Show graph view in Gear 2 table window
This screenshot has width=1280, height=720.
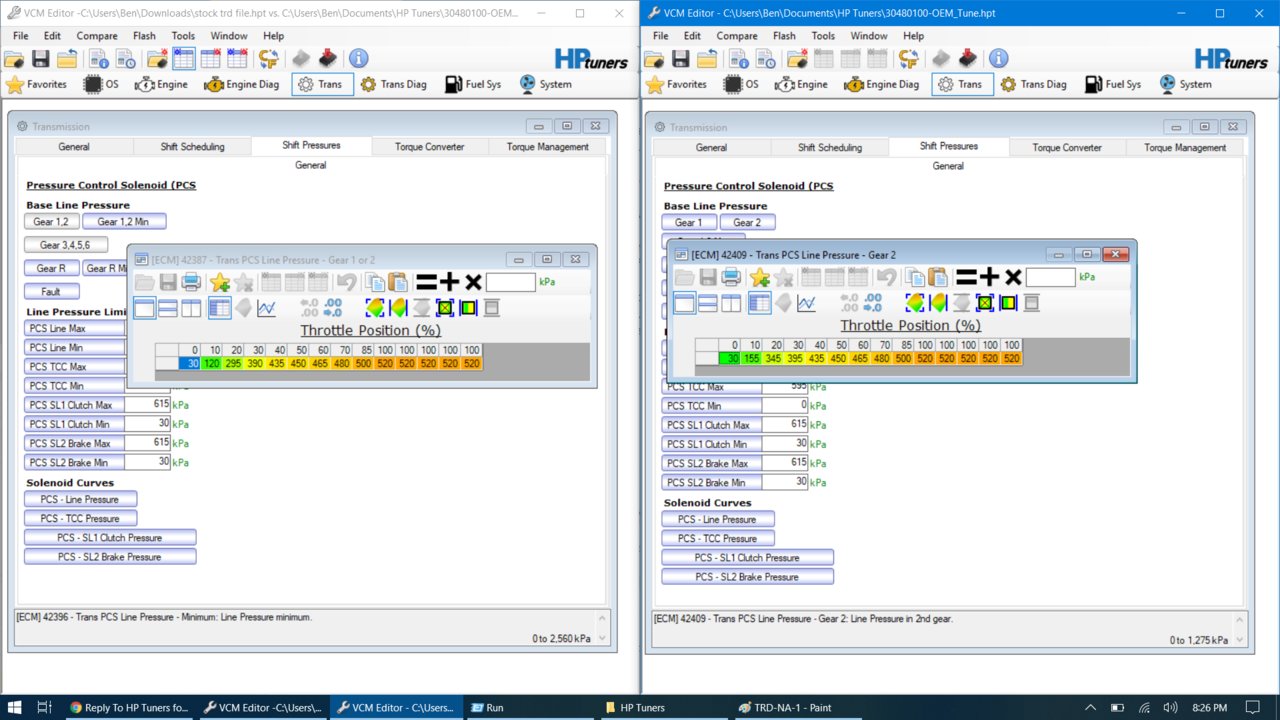coord(806,303)
